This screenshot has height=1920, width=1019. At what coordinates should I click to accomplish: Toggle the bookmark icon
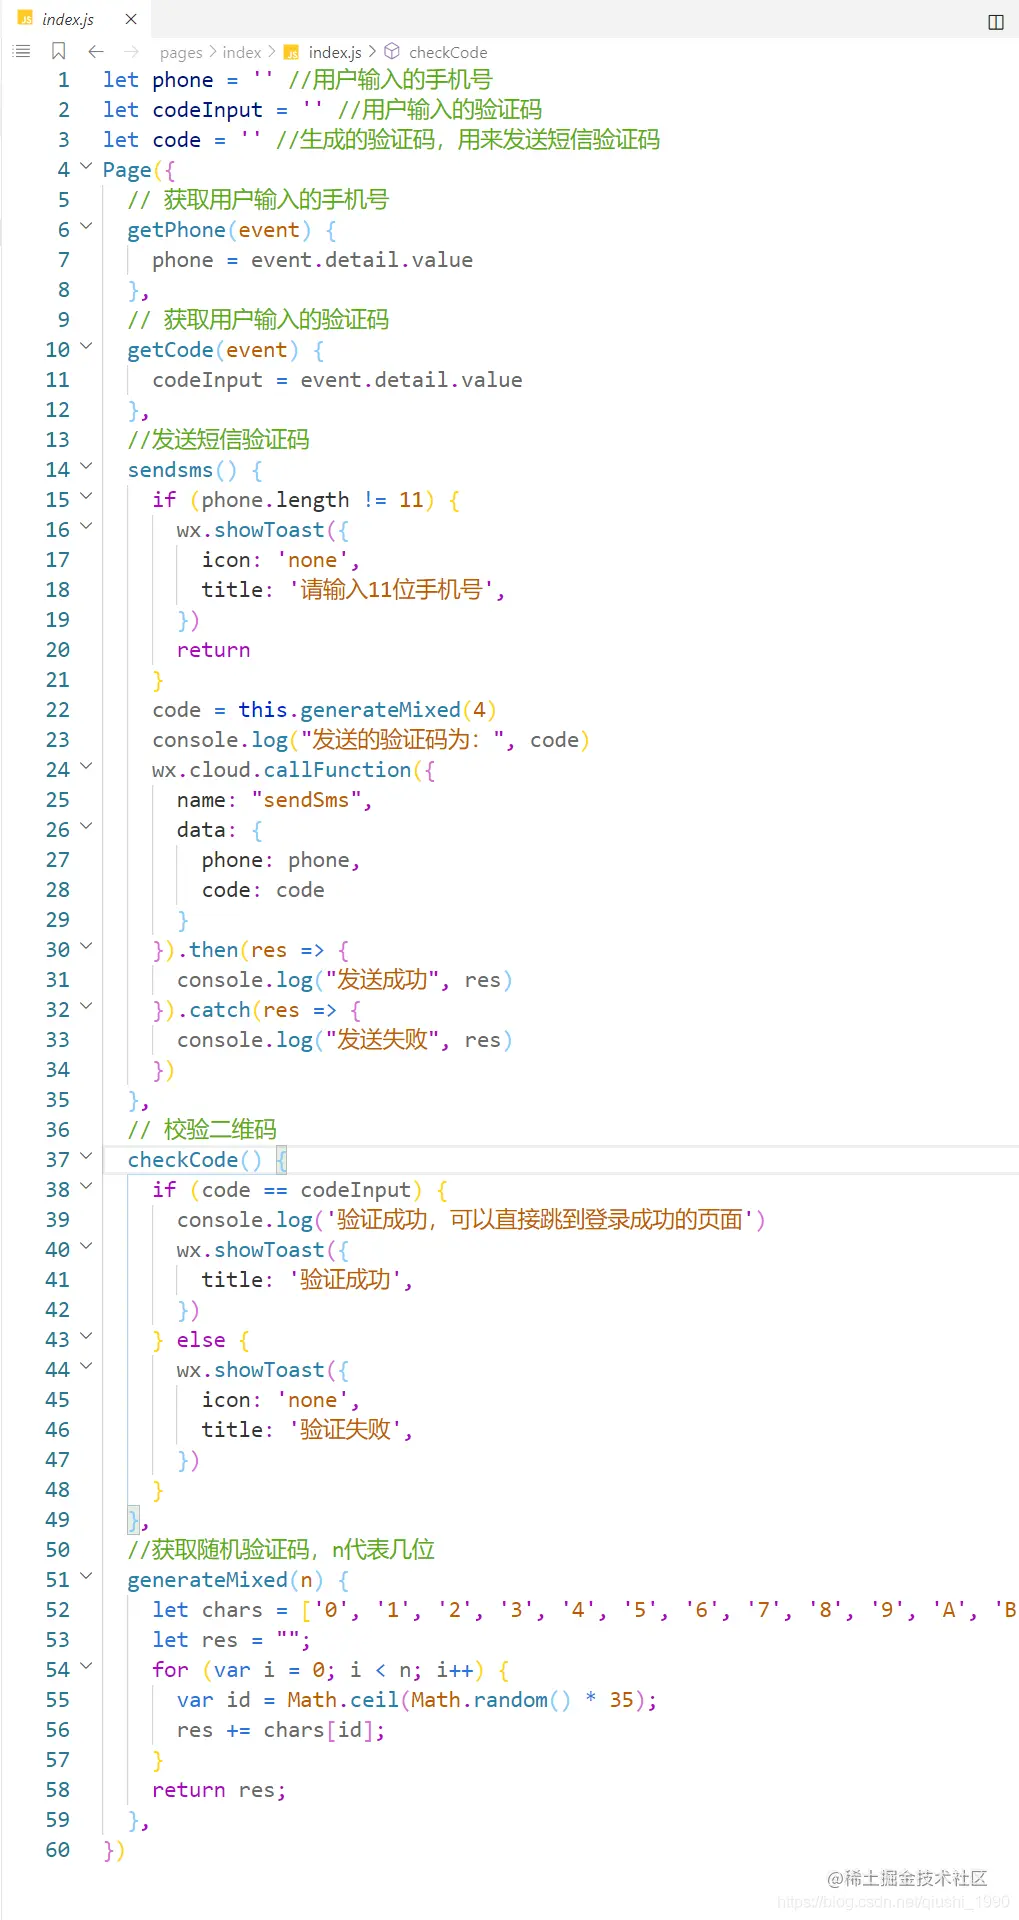click(58, 51)
